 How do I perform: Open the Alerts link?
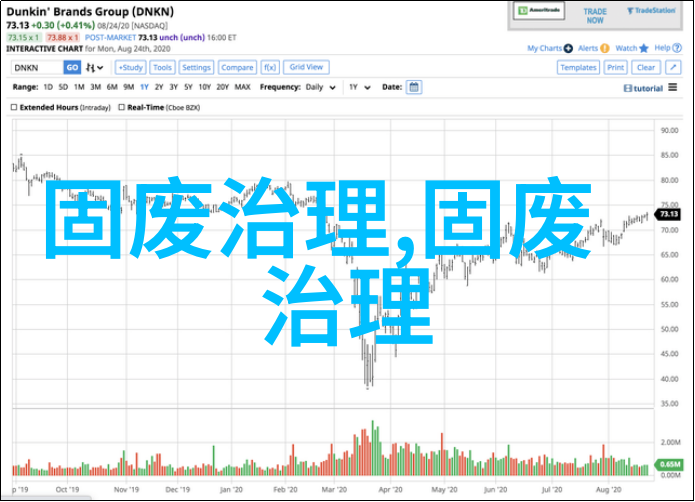point(588,48)
